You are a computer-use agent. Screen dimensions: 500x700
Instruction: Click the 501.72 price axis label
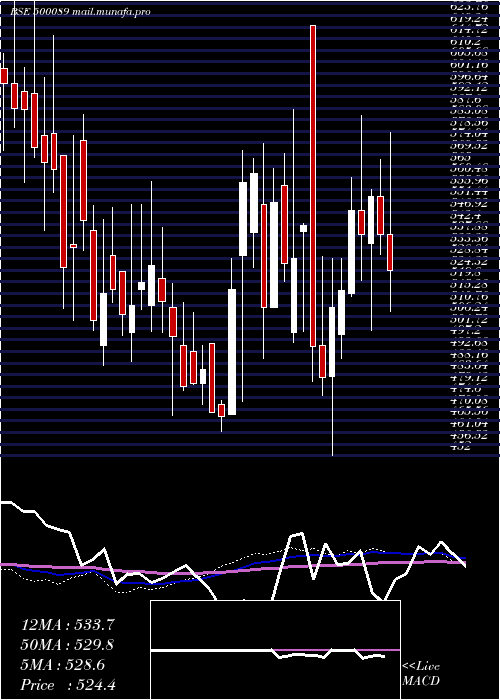(x=468, y=320)
